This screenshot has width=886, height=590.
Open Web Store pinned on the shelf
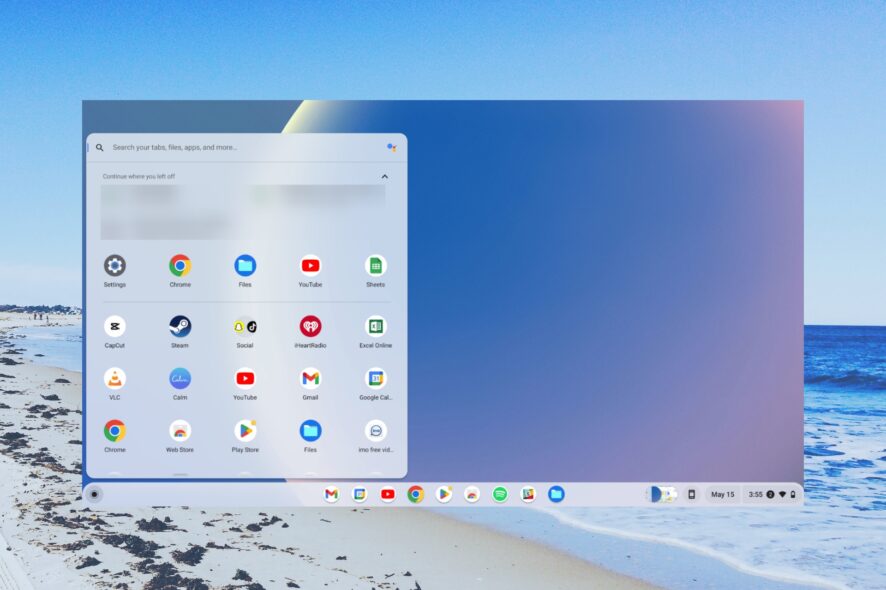tap(472, 494)
